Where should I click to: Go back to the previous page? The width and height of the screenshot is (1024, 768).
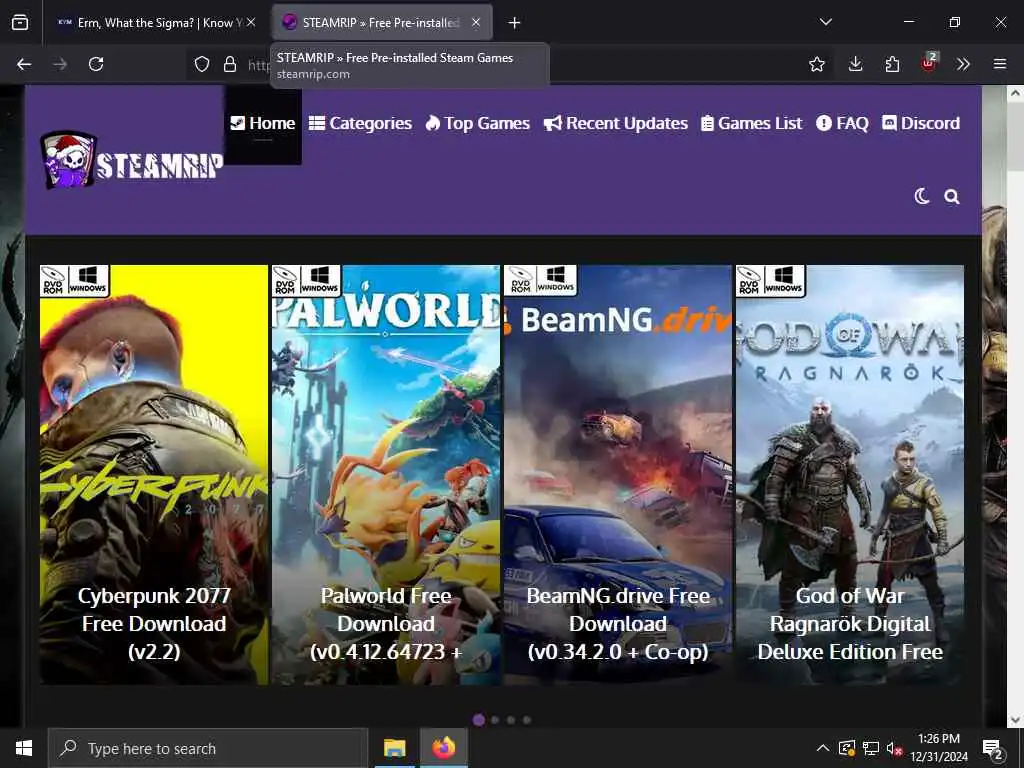pos(24,64)
